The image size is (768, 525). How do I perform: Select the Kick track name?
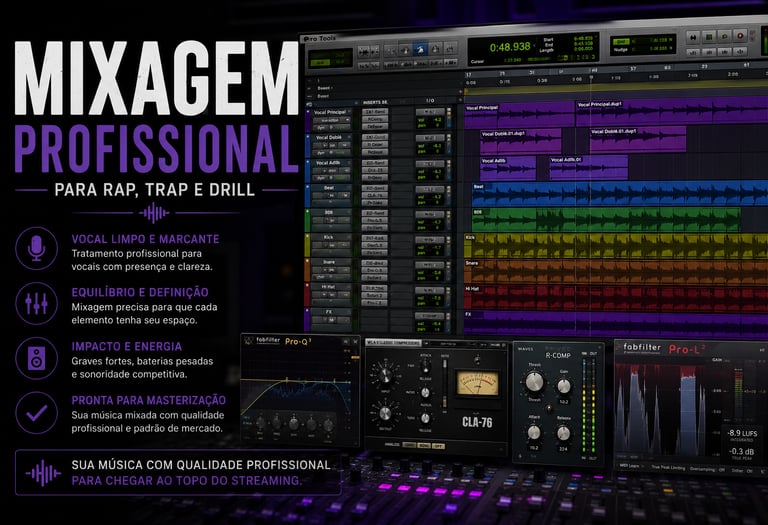coord(328,237)
